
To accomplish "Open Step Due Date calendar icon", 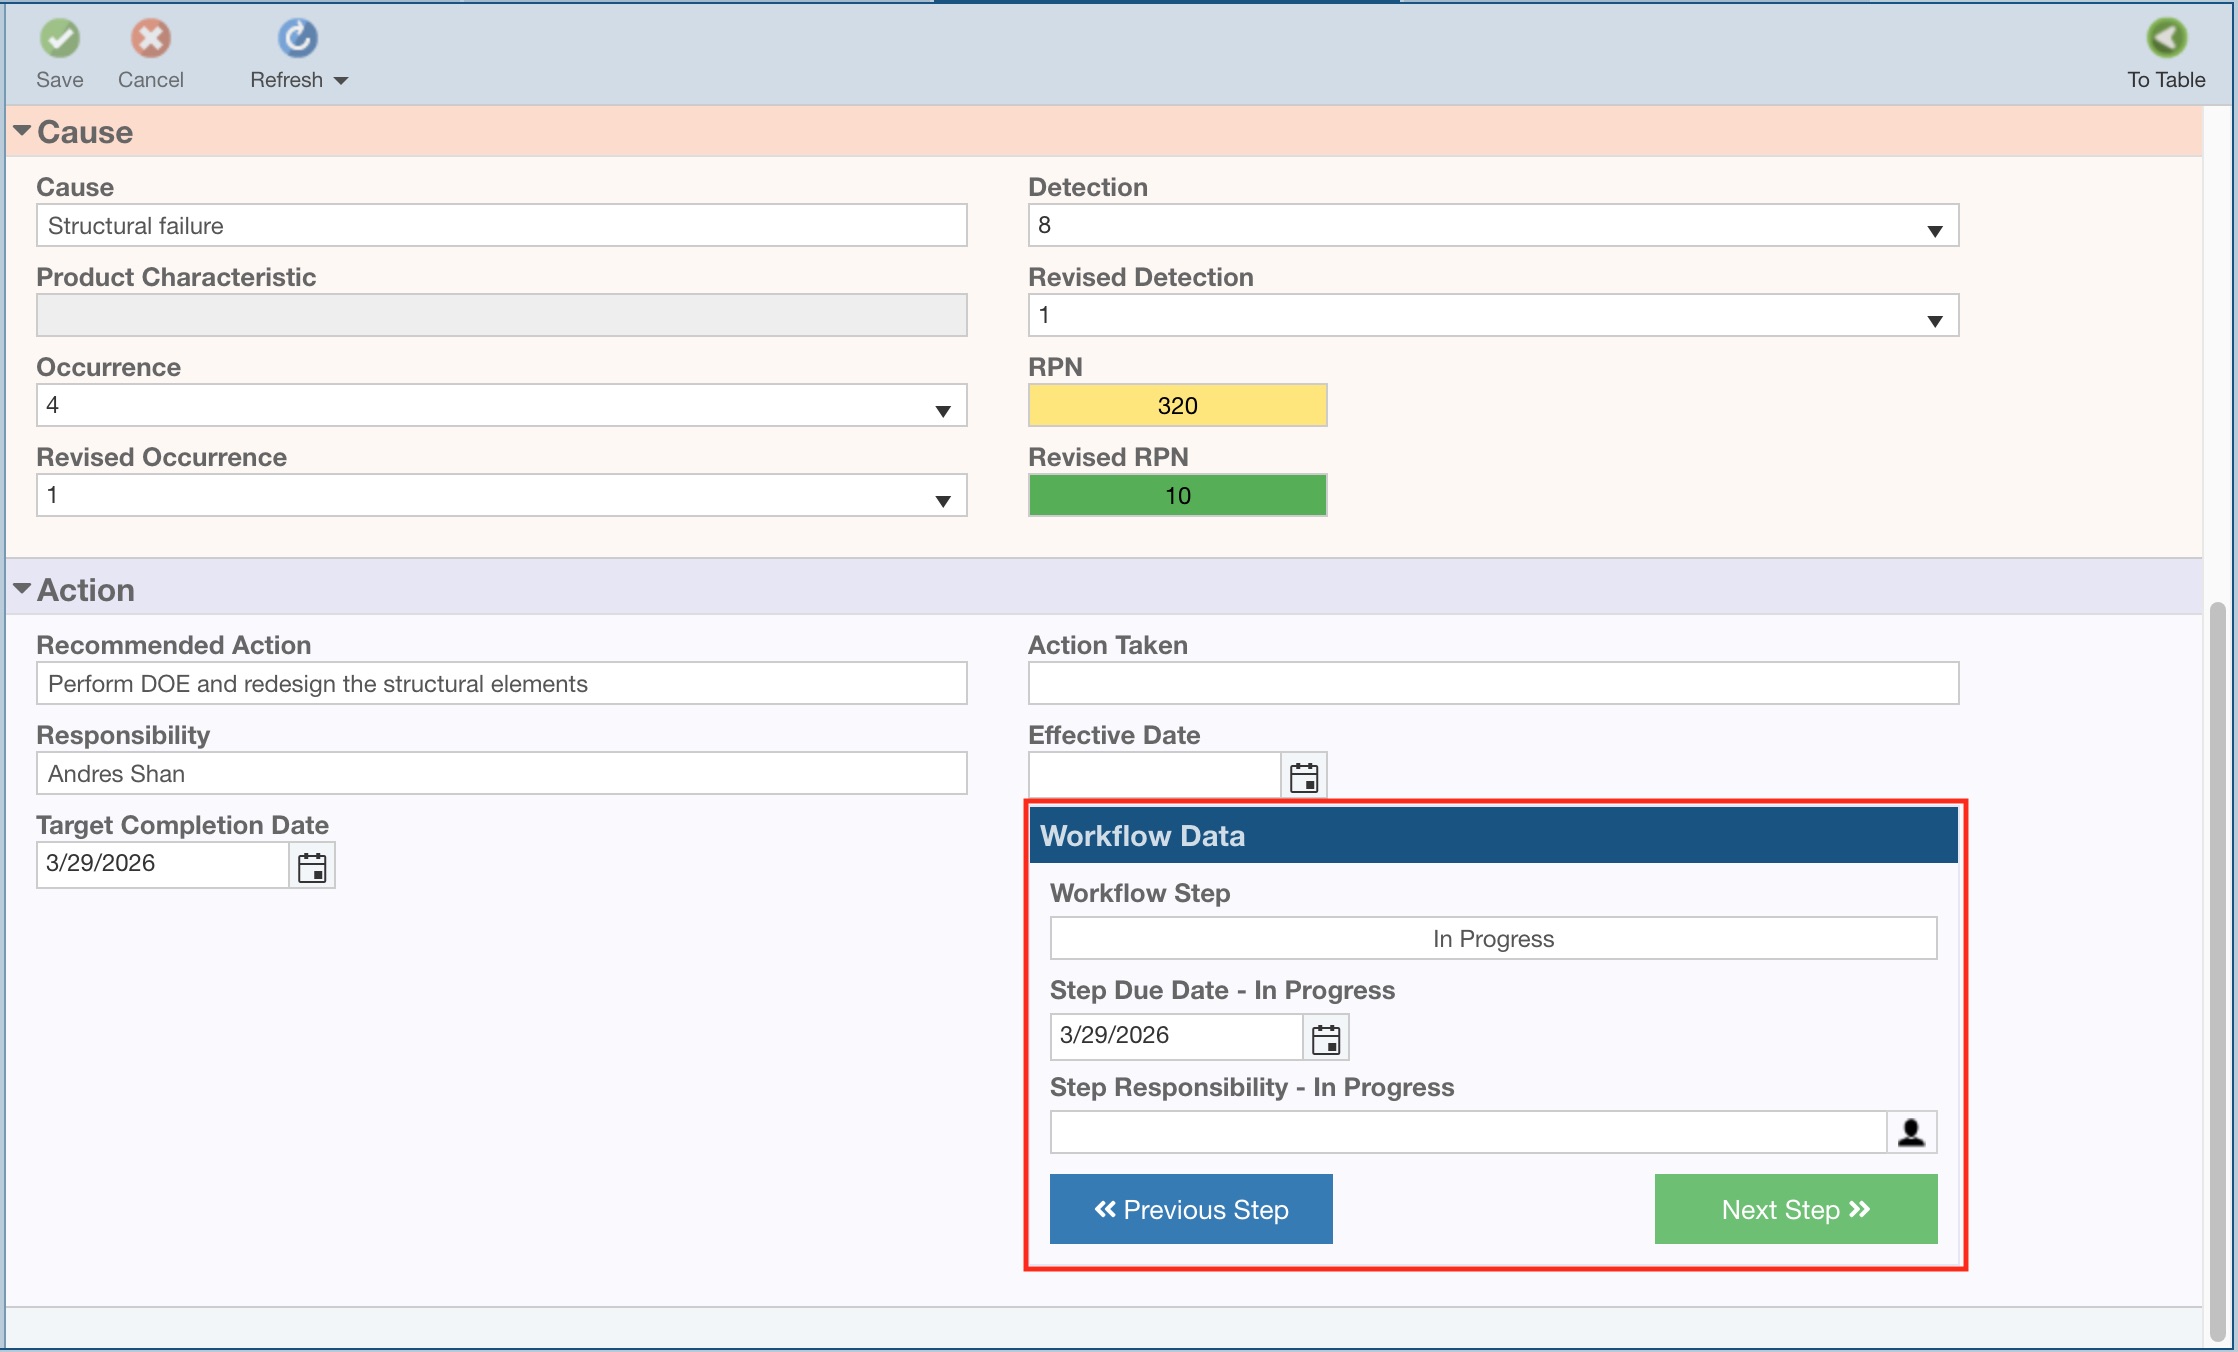I will pos(1326,1039).
